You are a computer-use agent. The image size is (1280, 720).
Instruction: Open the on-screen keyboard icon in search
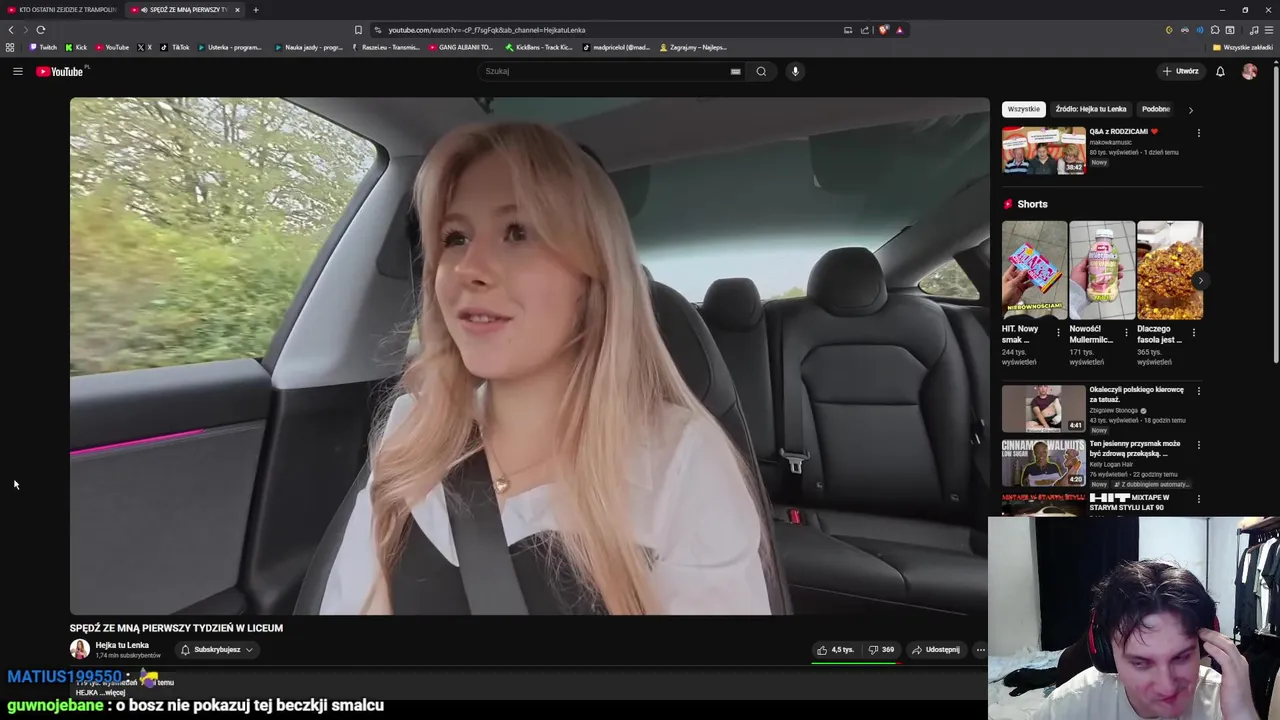point(735,71)
